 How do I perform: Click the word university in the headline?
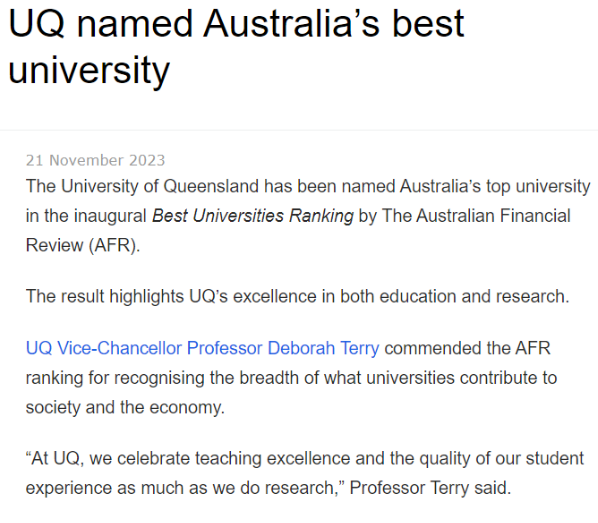(89, 70)
